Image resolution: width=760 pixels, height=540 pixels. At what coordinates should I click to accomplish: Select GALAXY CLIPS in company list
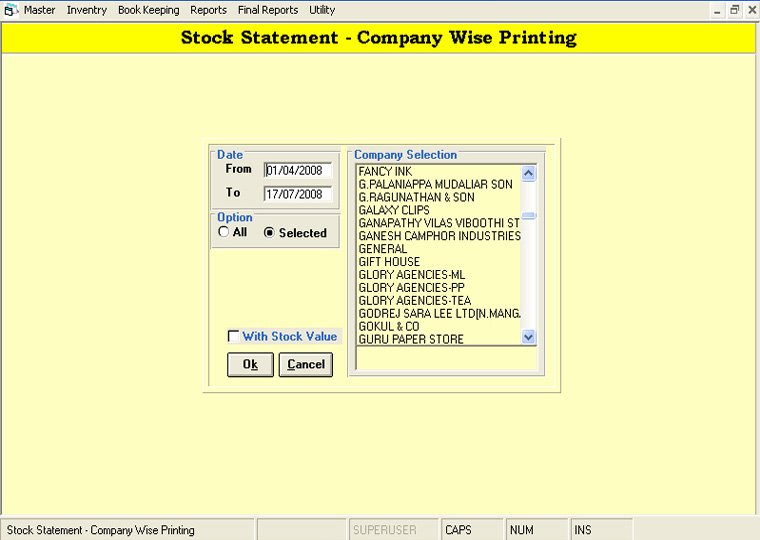pos(394,210)
